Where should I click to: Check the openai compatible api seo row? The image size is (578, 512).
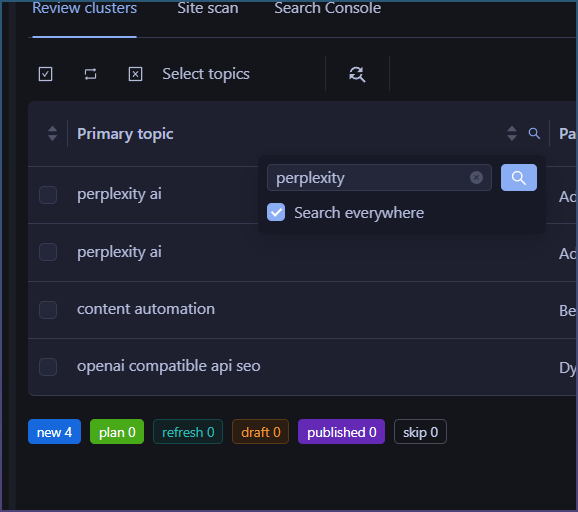coord(48,367)
